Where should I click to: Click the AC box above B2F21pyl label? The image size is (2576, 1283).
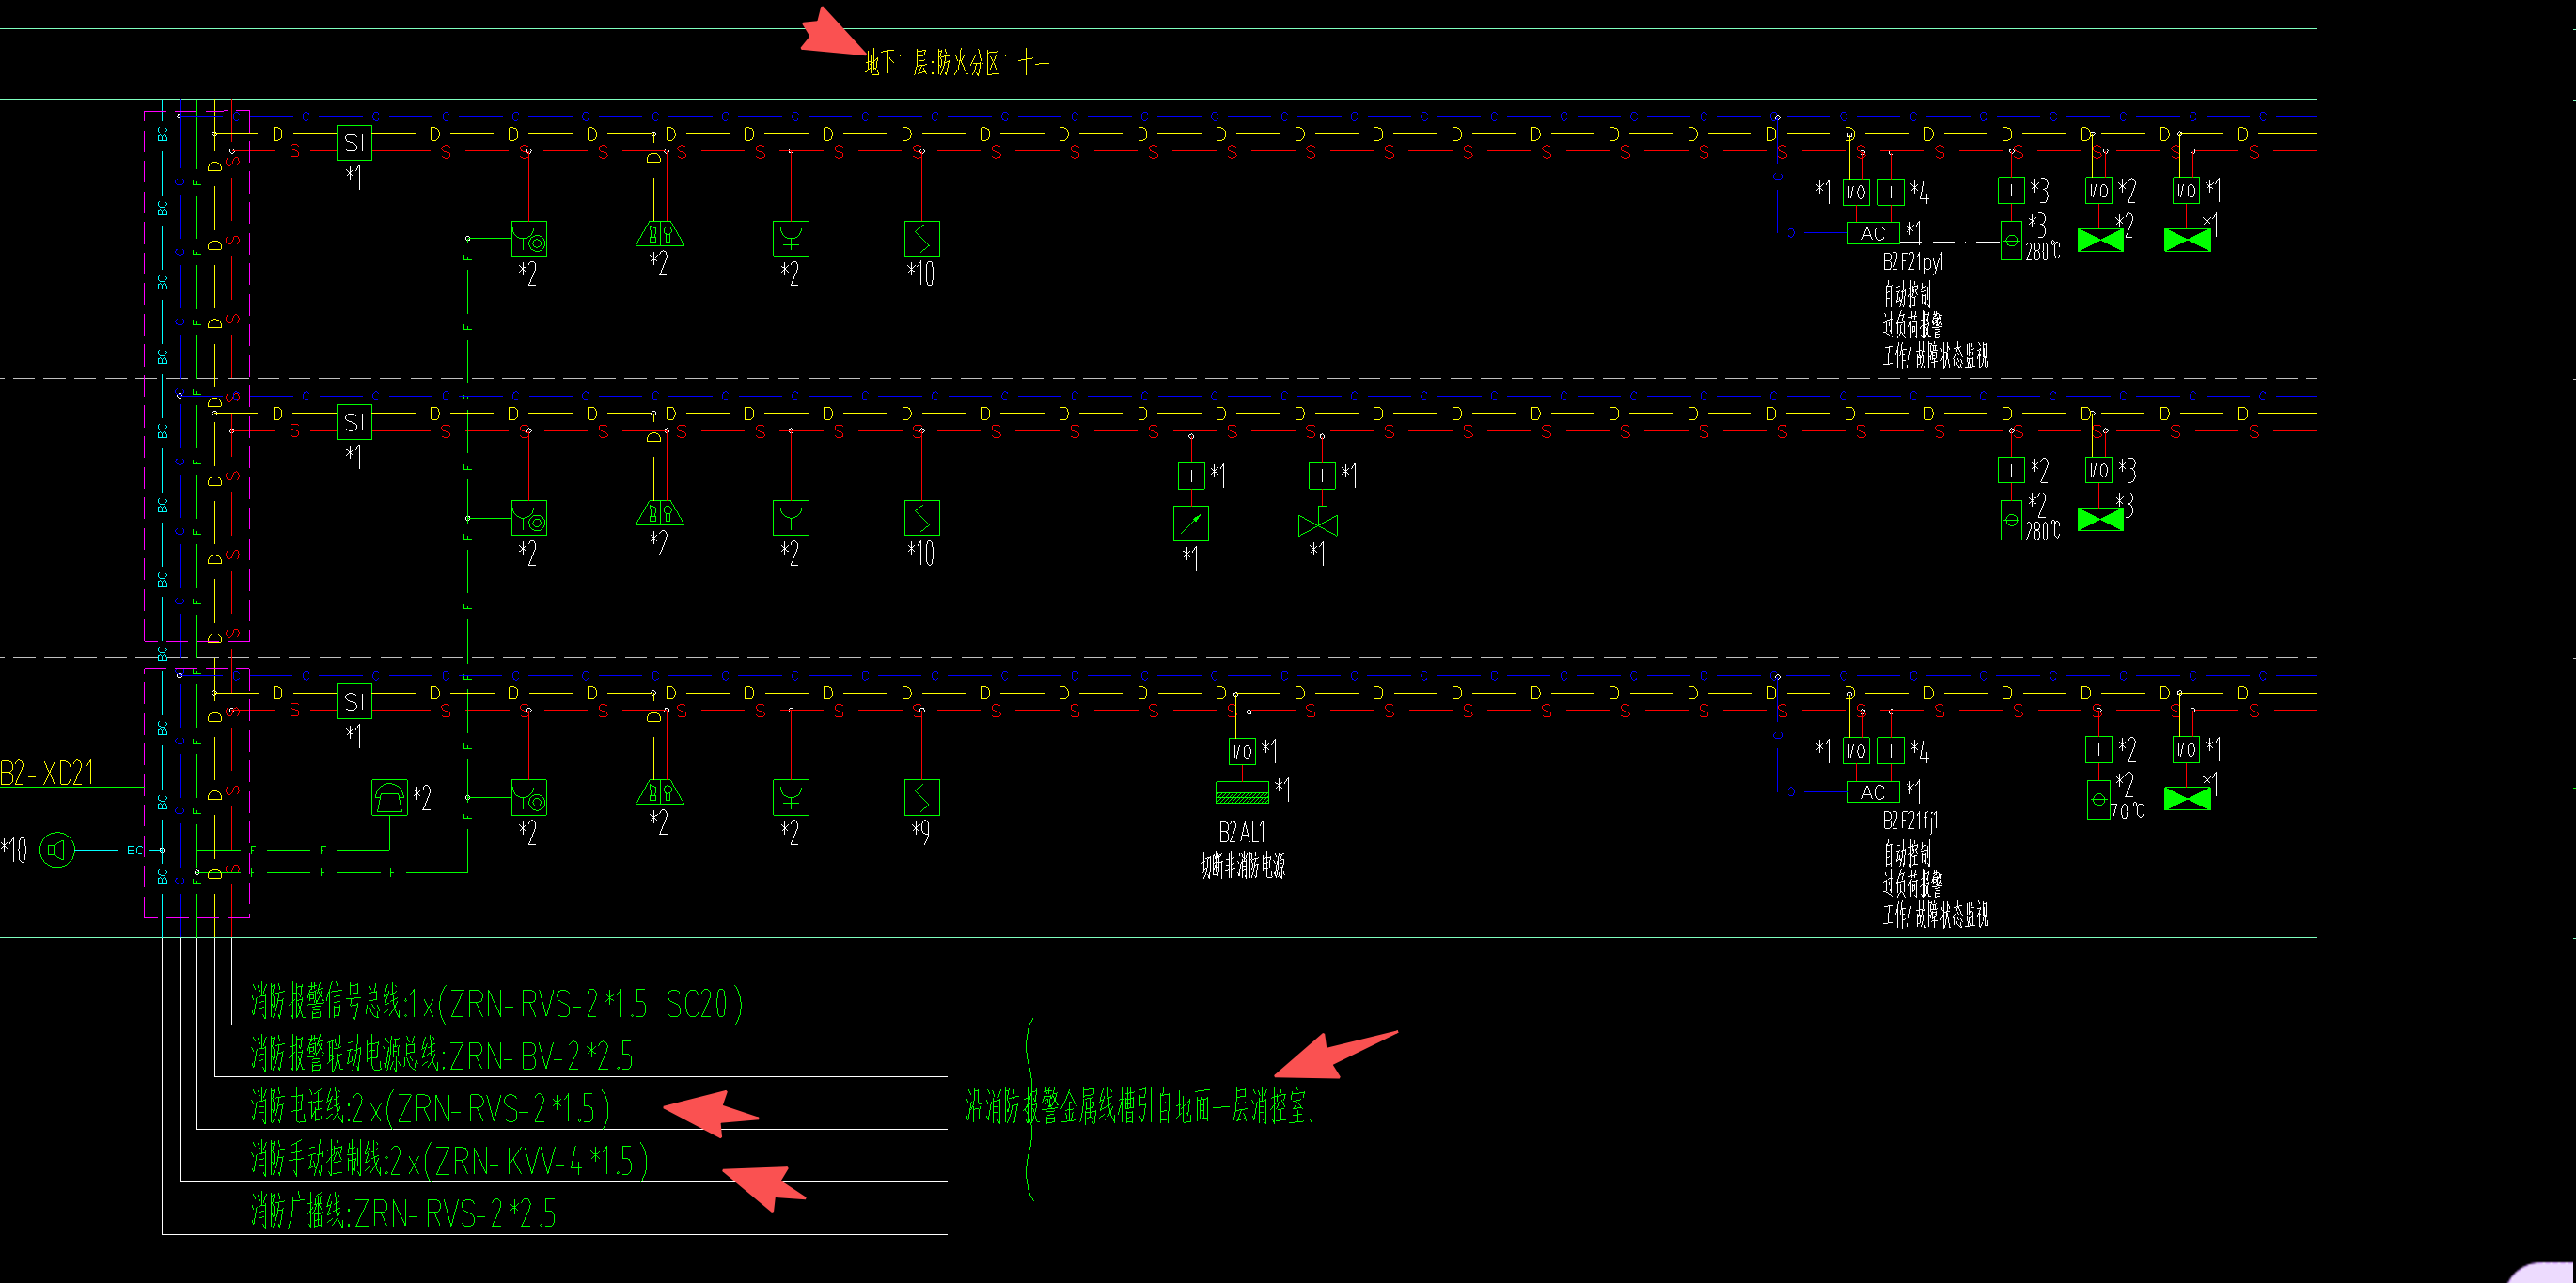tap(1872, 233)
